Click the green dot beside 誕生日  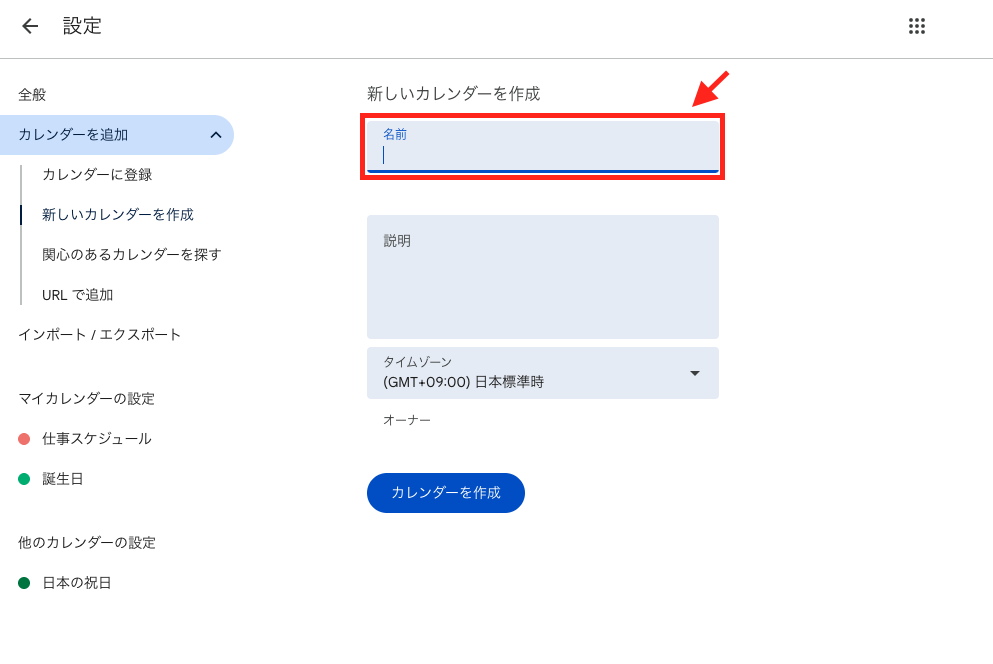pos(24,479)
